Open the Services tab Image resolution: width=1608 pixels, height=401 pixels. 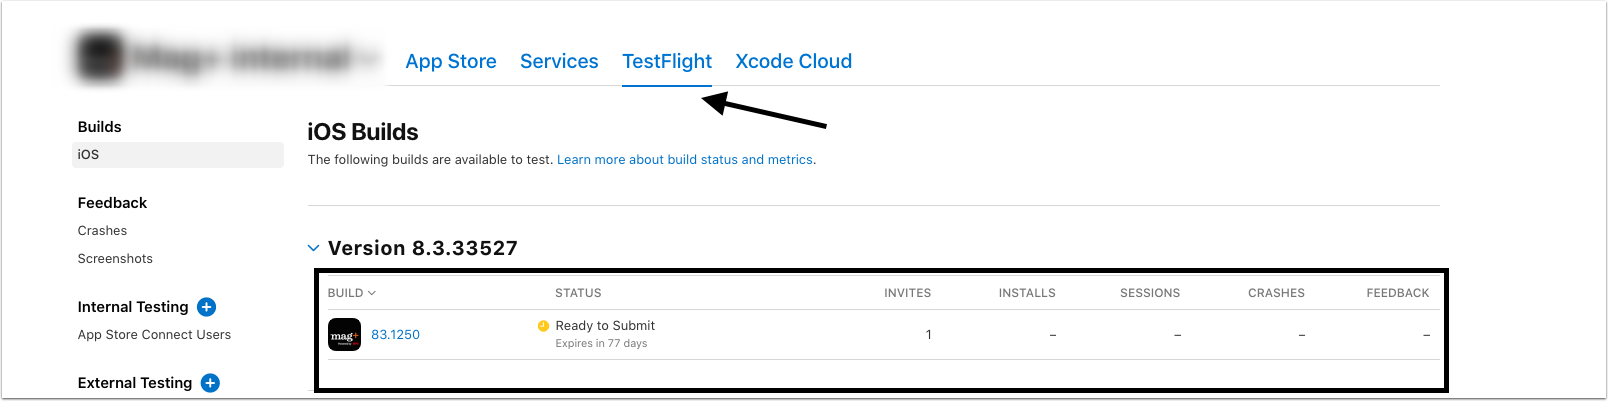click(559, 61)
